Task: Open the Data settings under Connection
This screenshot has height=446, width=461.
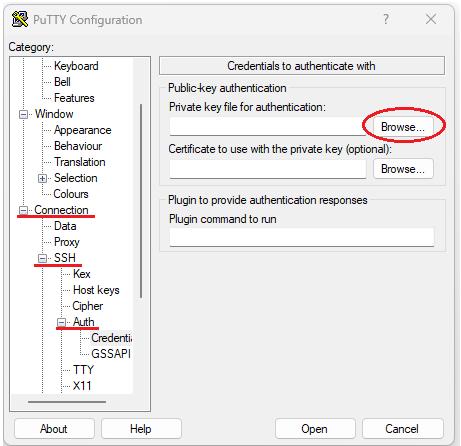Action: pos(65,226)
